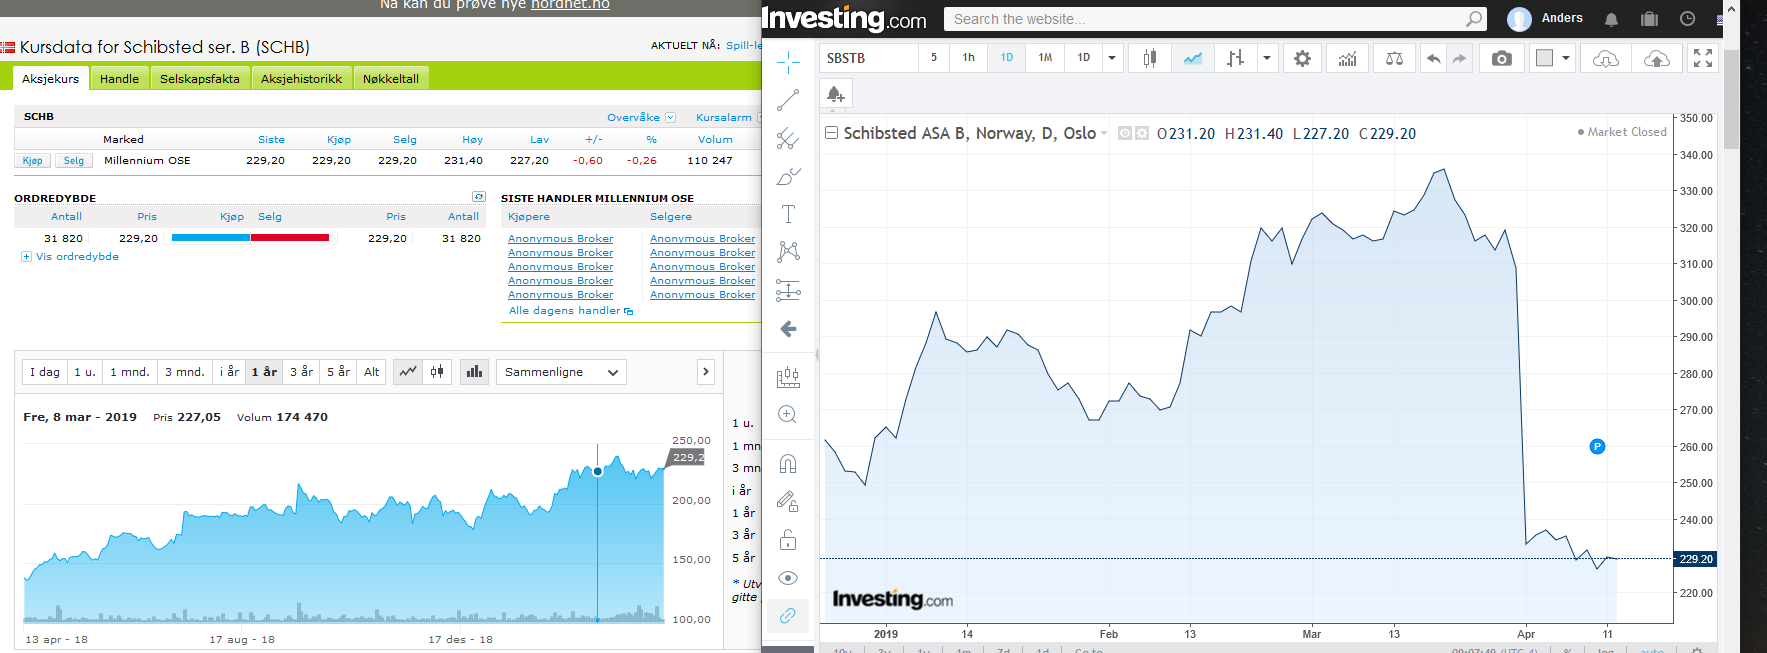Open the Sammenligne dropdown
The width and height of the screenshot is (1767, 653).
(561, 372)
